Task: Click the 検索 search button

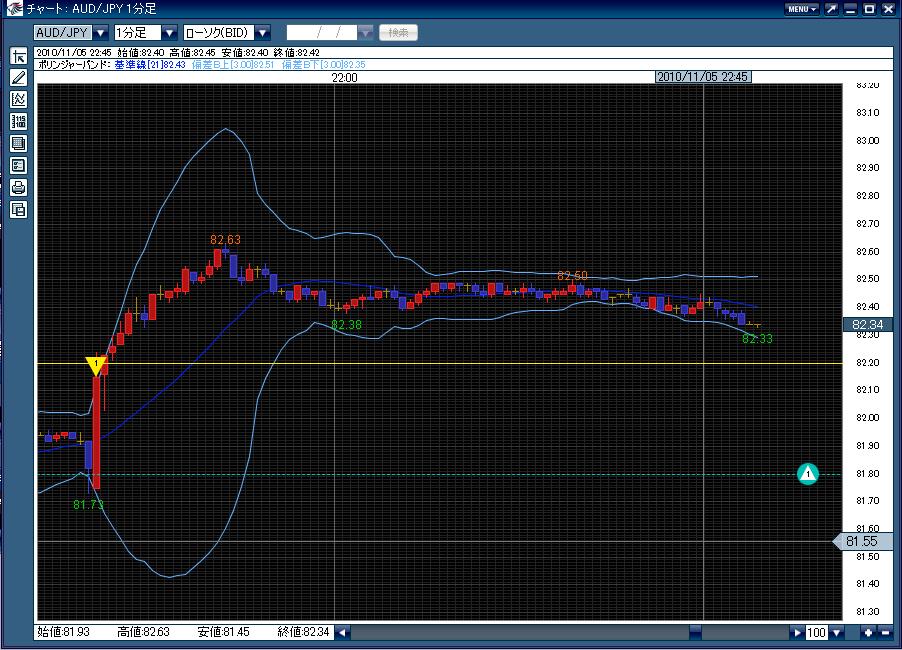Action: pos(398,33)
